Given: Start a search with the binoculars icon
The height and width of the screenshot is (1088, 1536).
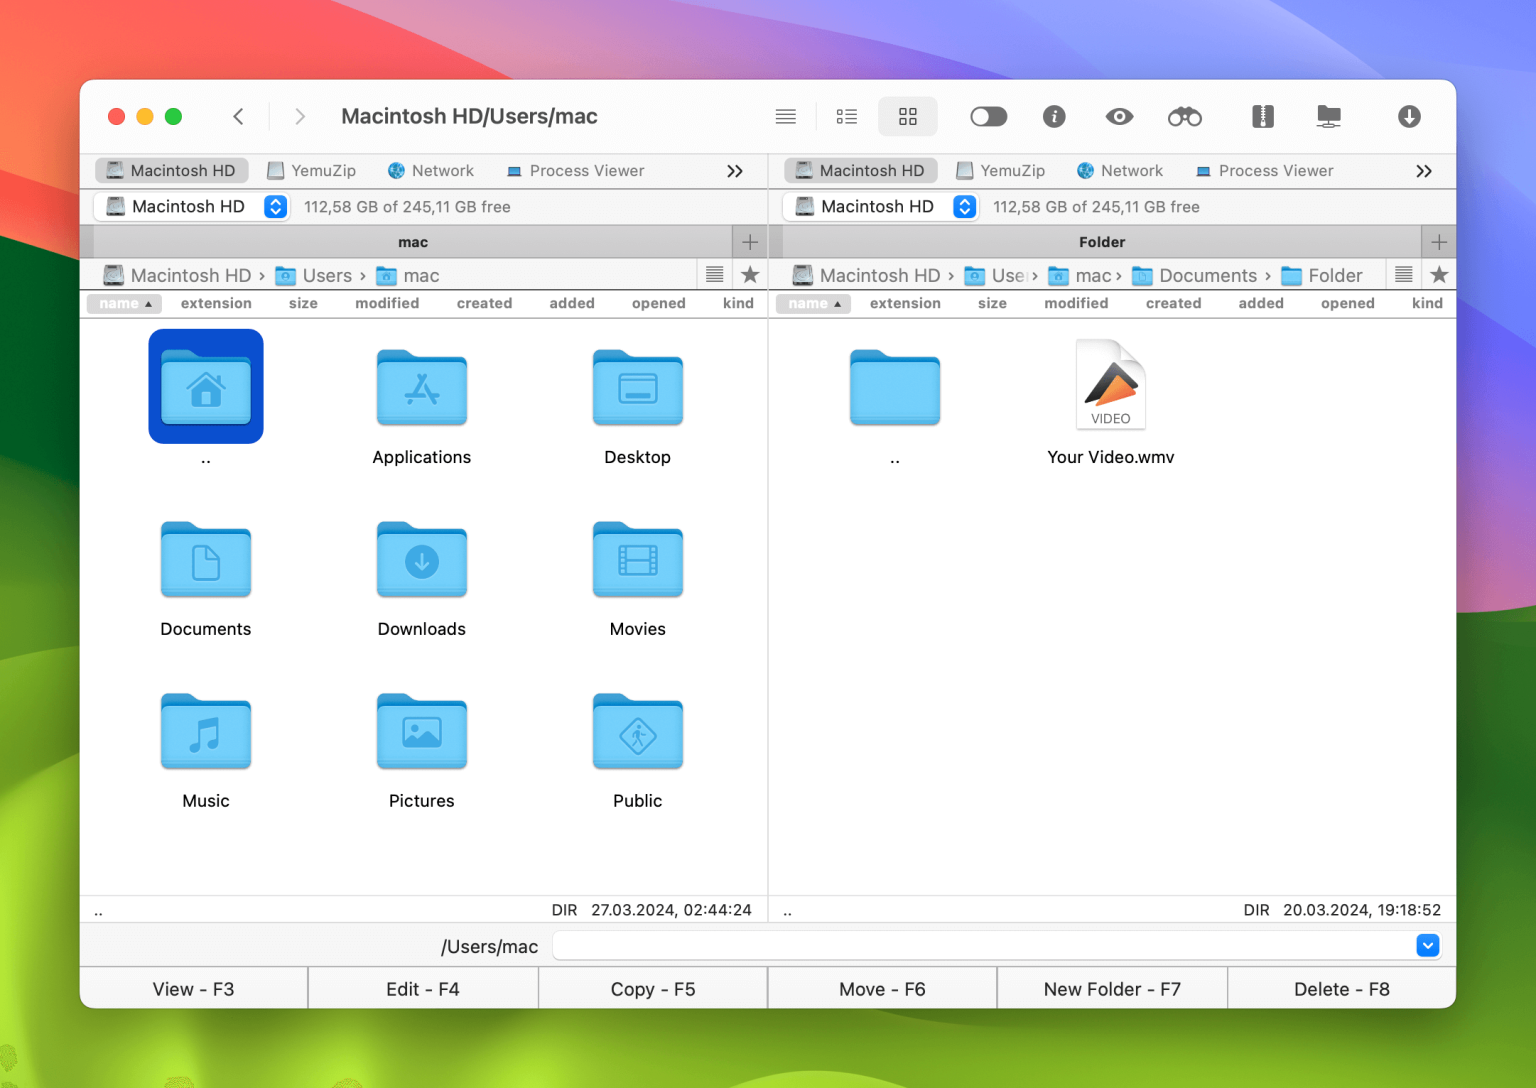Looking at the screenshot, I should (1184, 116).
